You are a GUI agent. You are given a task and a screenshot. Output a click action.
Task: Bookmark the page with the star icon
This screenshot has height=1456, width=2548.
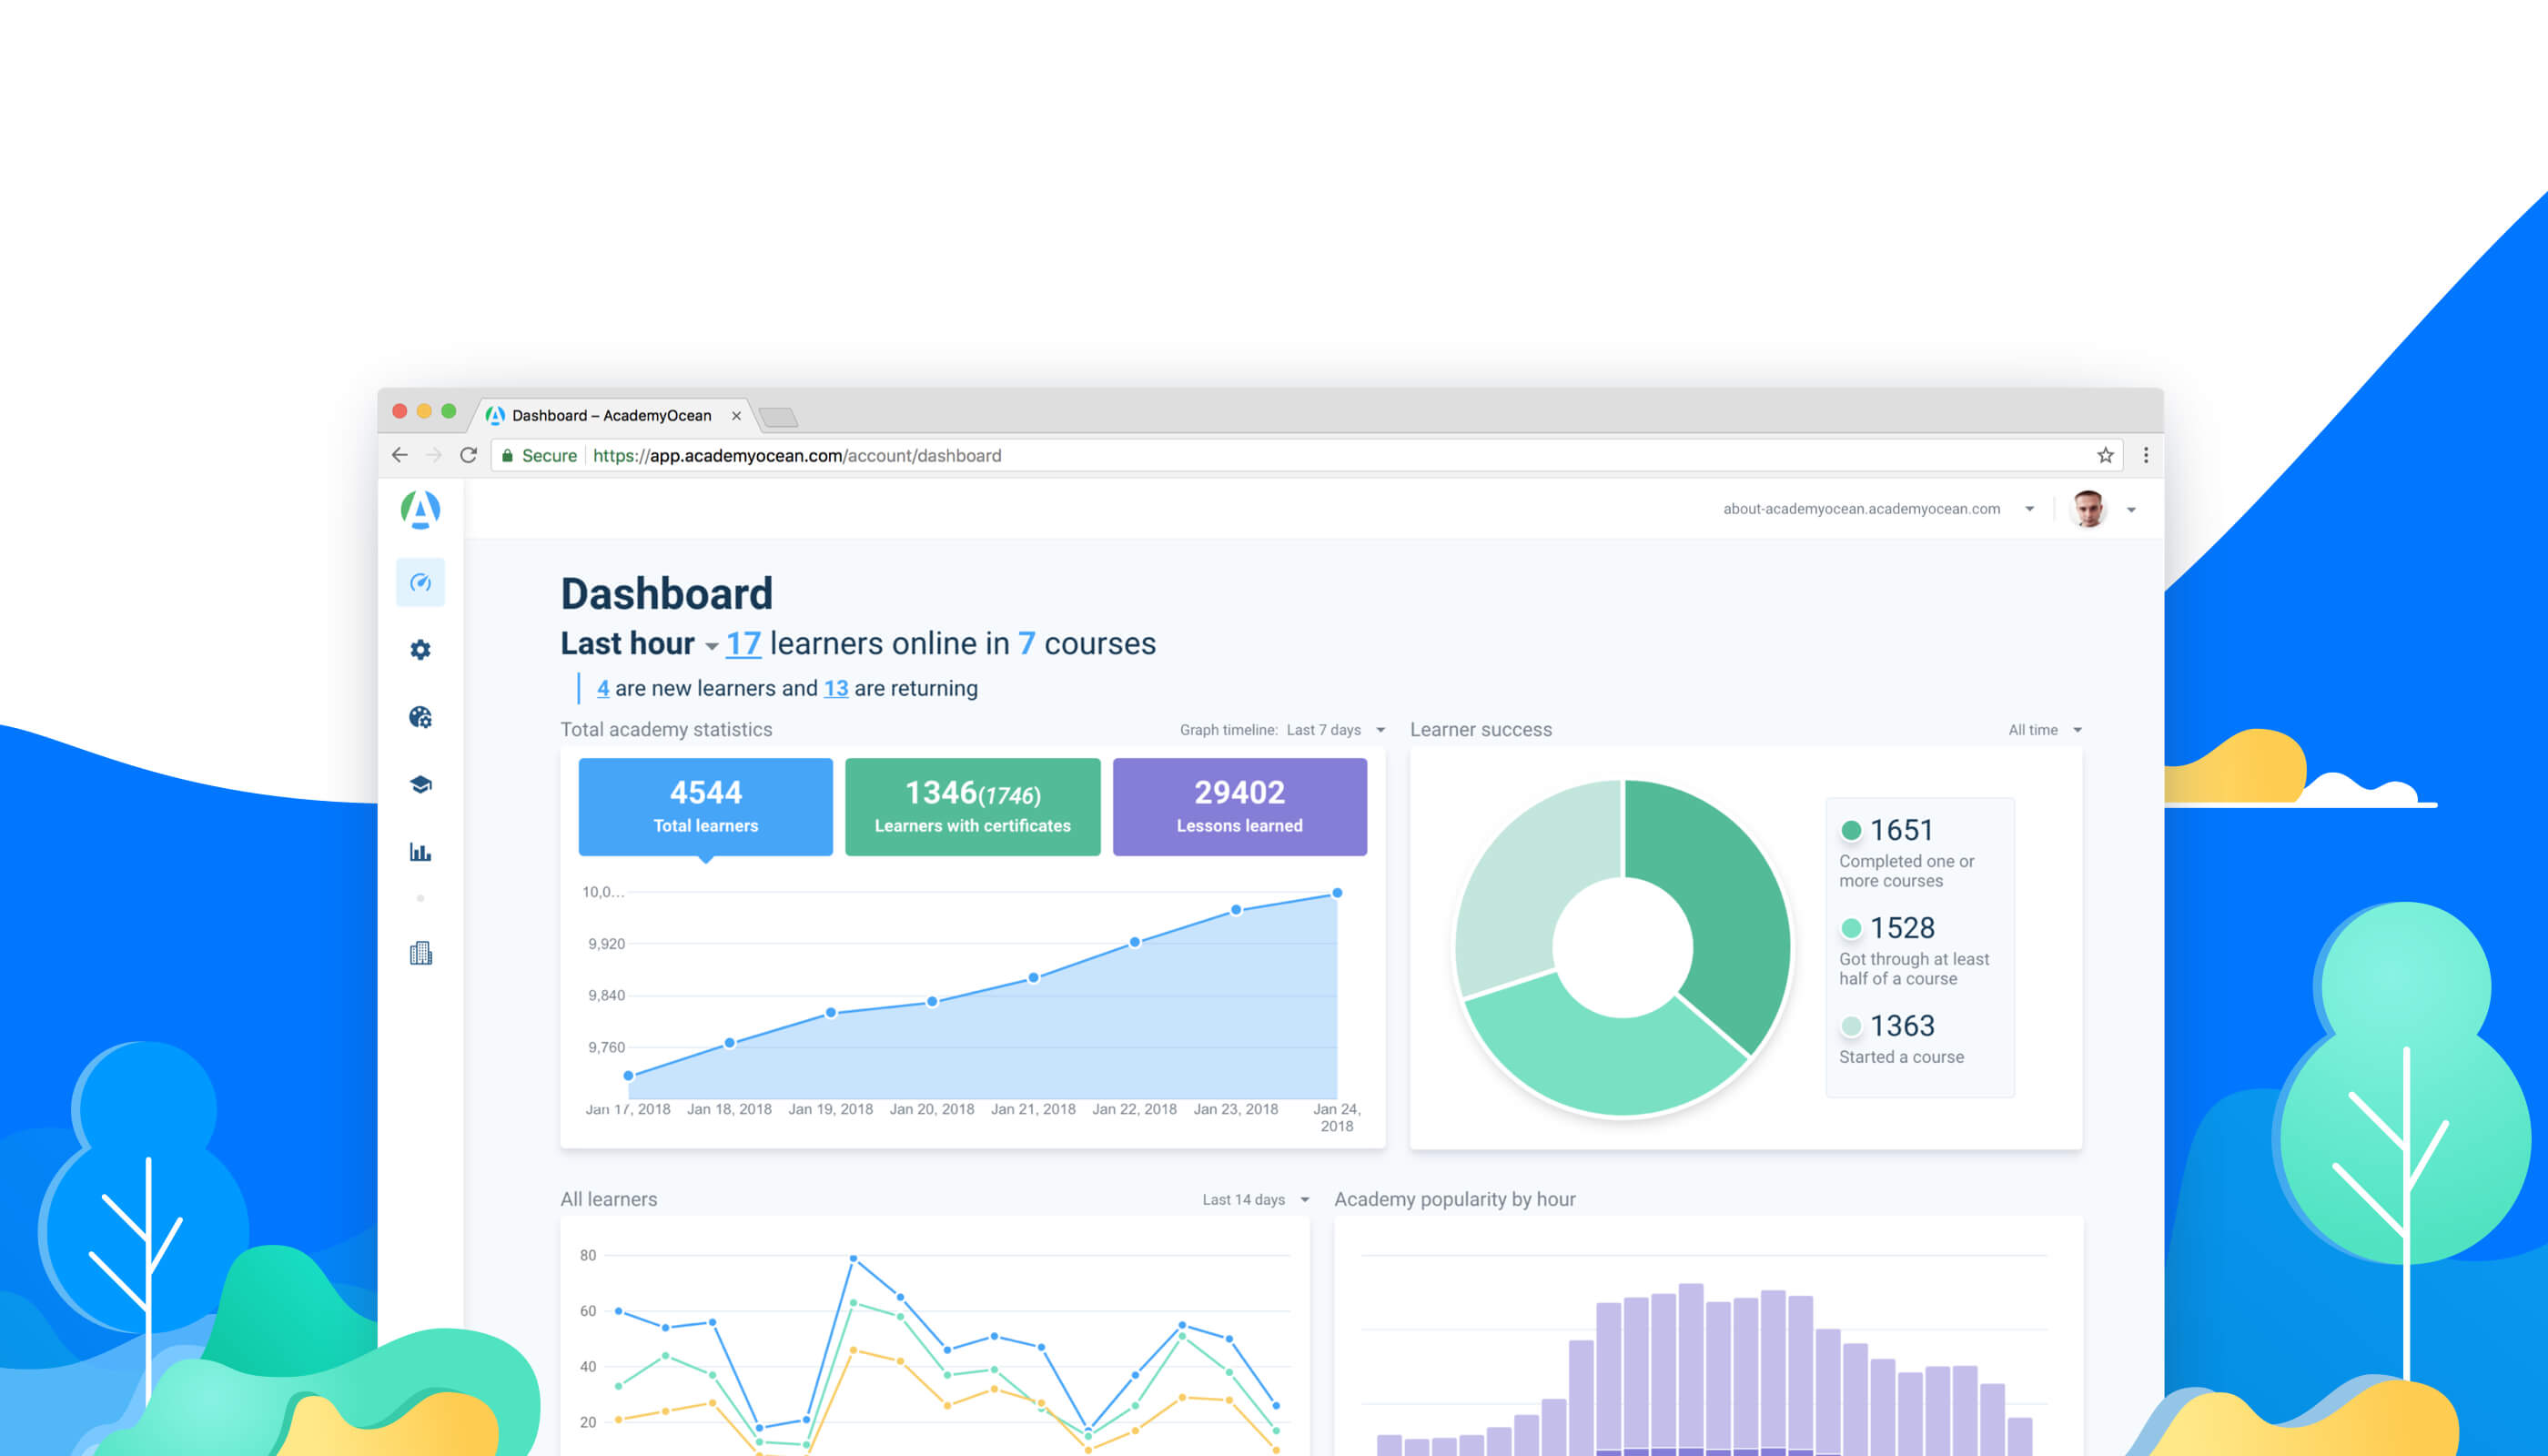coord(2105,455)
